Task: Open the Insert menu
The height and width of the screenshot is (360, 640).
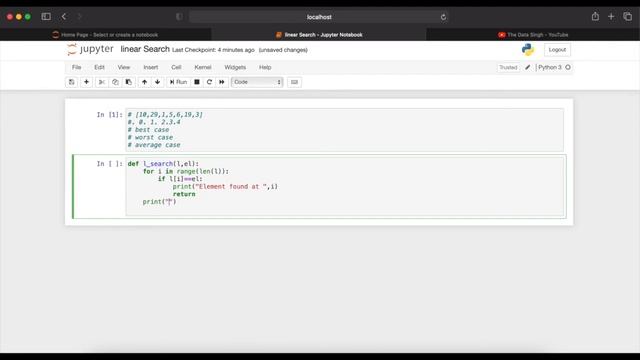Action: [x=151, y=67]
